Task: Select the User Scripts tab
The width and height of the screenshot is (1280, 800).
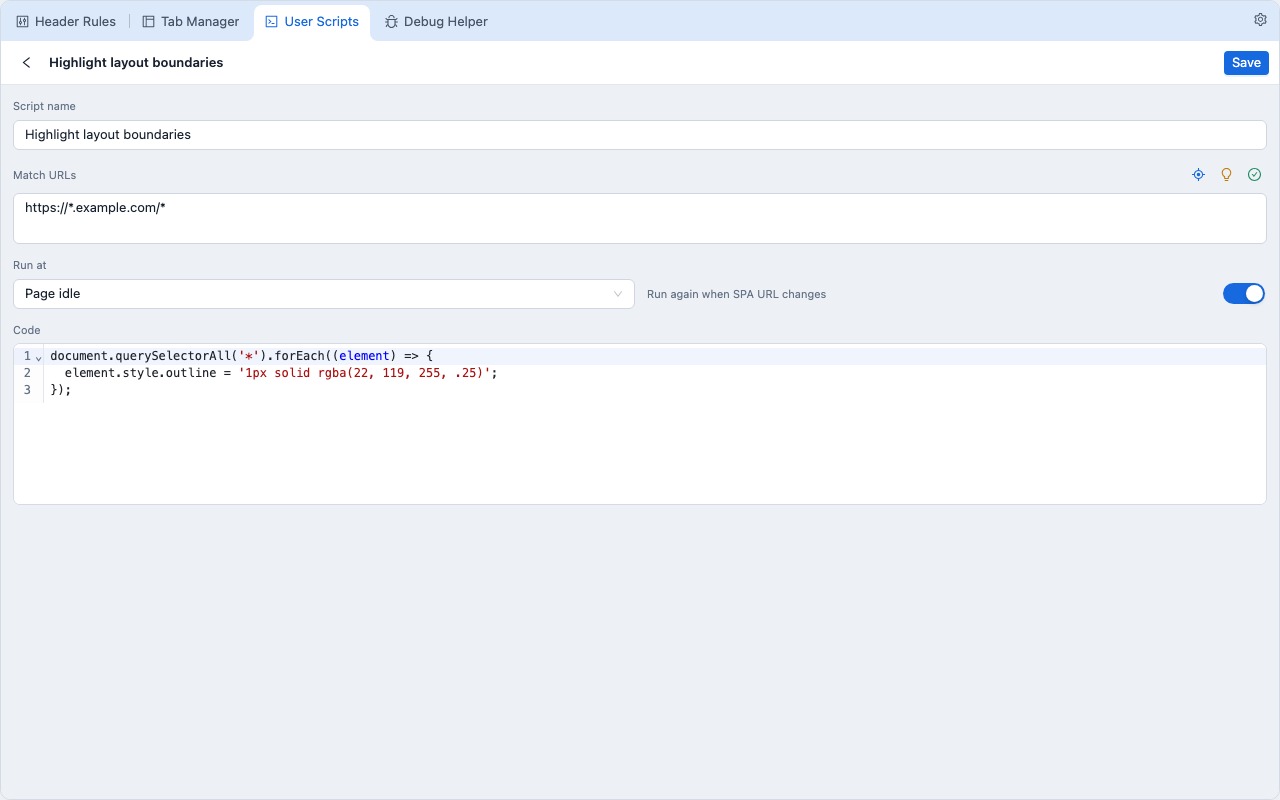Action: [312, 21]
